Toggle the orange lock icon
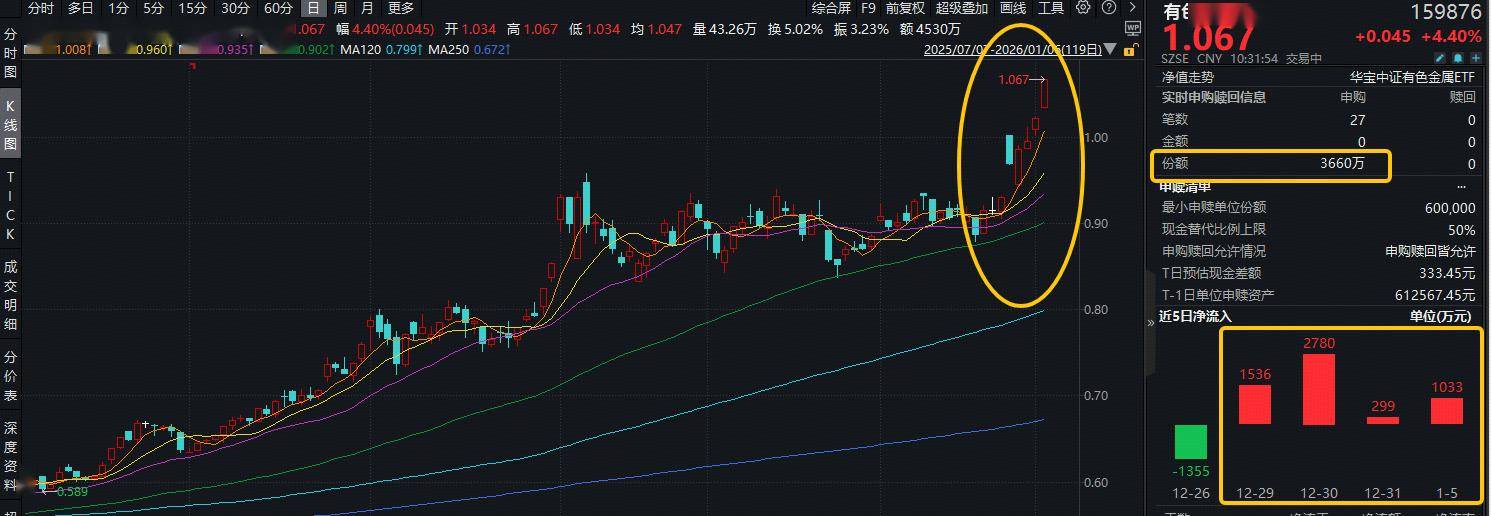Viewport: 1491px width, 516px height. [x=1131, y=51]
